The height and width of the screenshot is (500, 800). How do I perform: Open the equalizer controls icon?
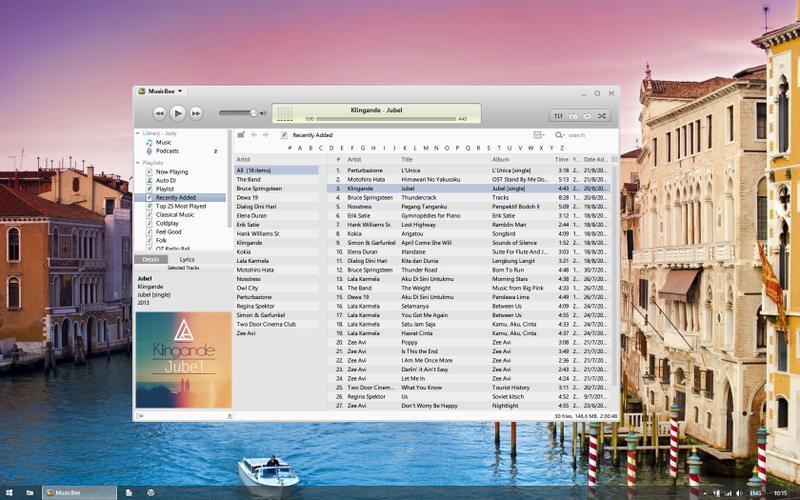click(x=559, y=116)
